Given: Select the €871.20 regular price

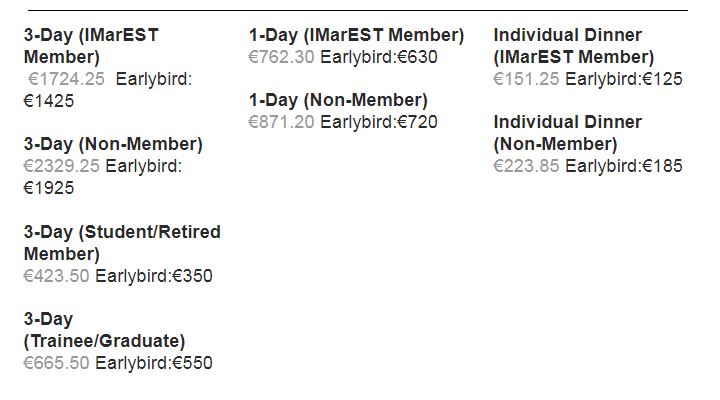Looking at the screenshot, I should (281, 122).
